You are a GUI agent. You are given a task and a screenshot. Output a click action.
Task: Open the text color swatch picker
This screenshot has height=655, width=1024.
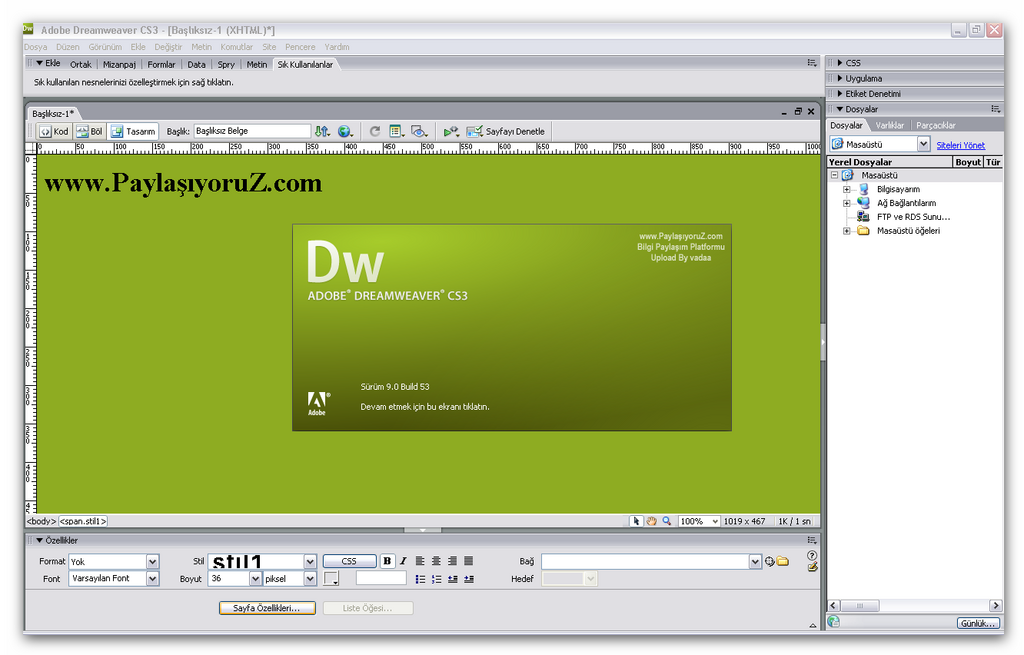pyautogui.click(x=331, y=579)
